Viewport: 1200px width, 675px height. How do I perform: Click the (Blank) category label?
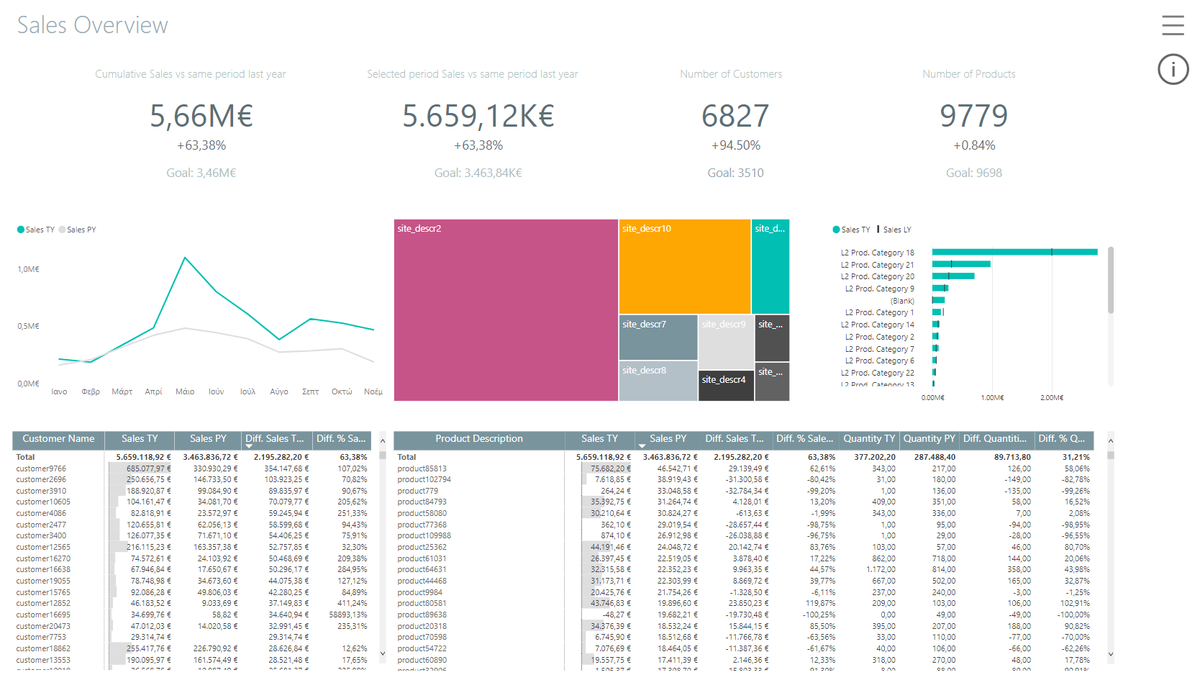(902, 300)
